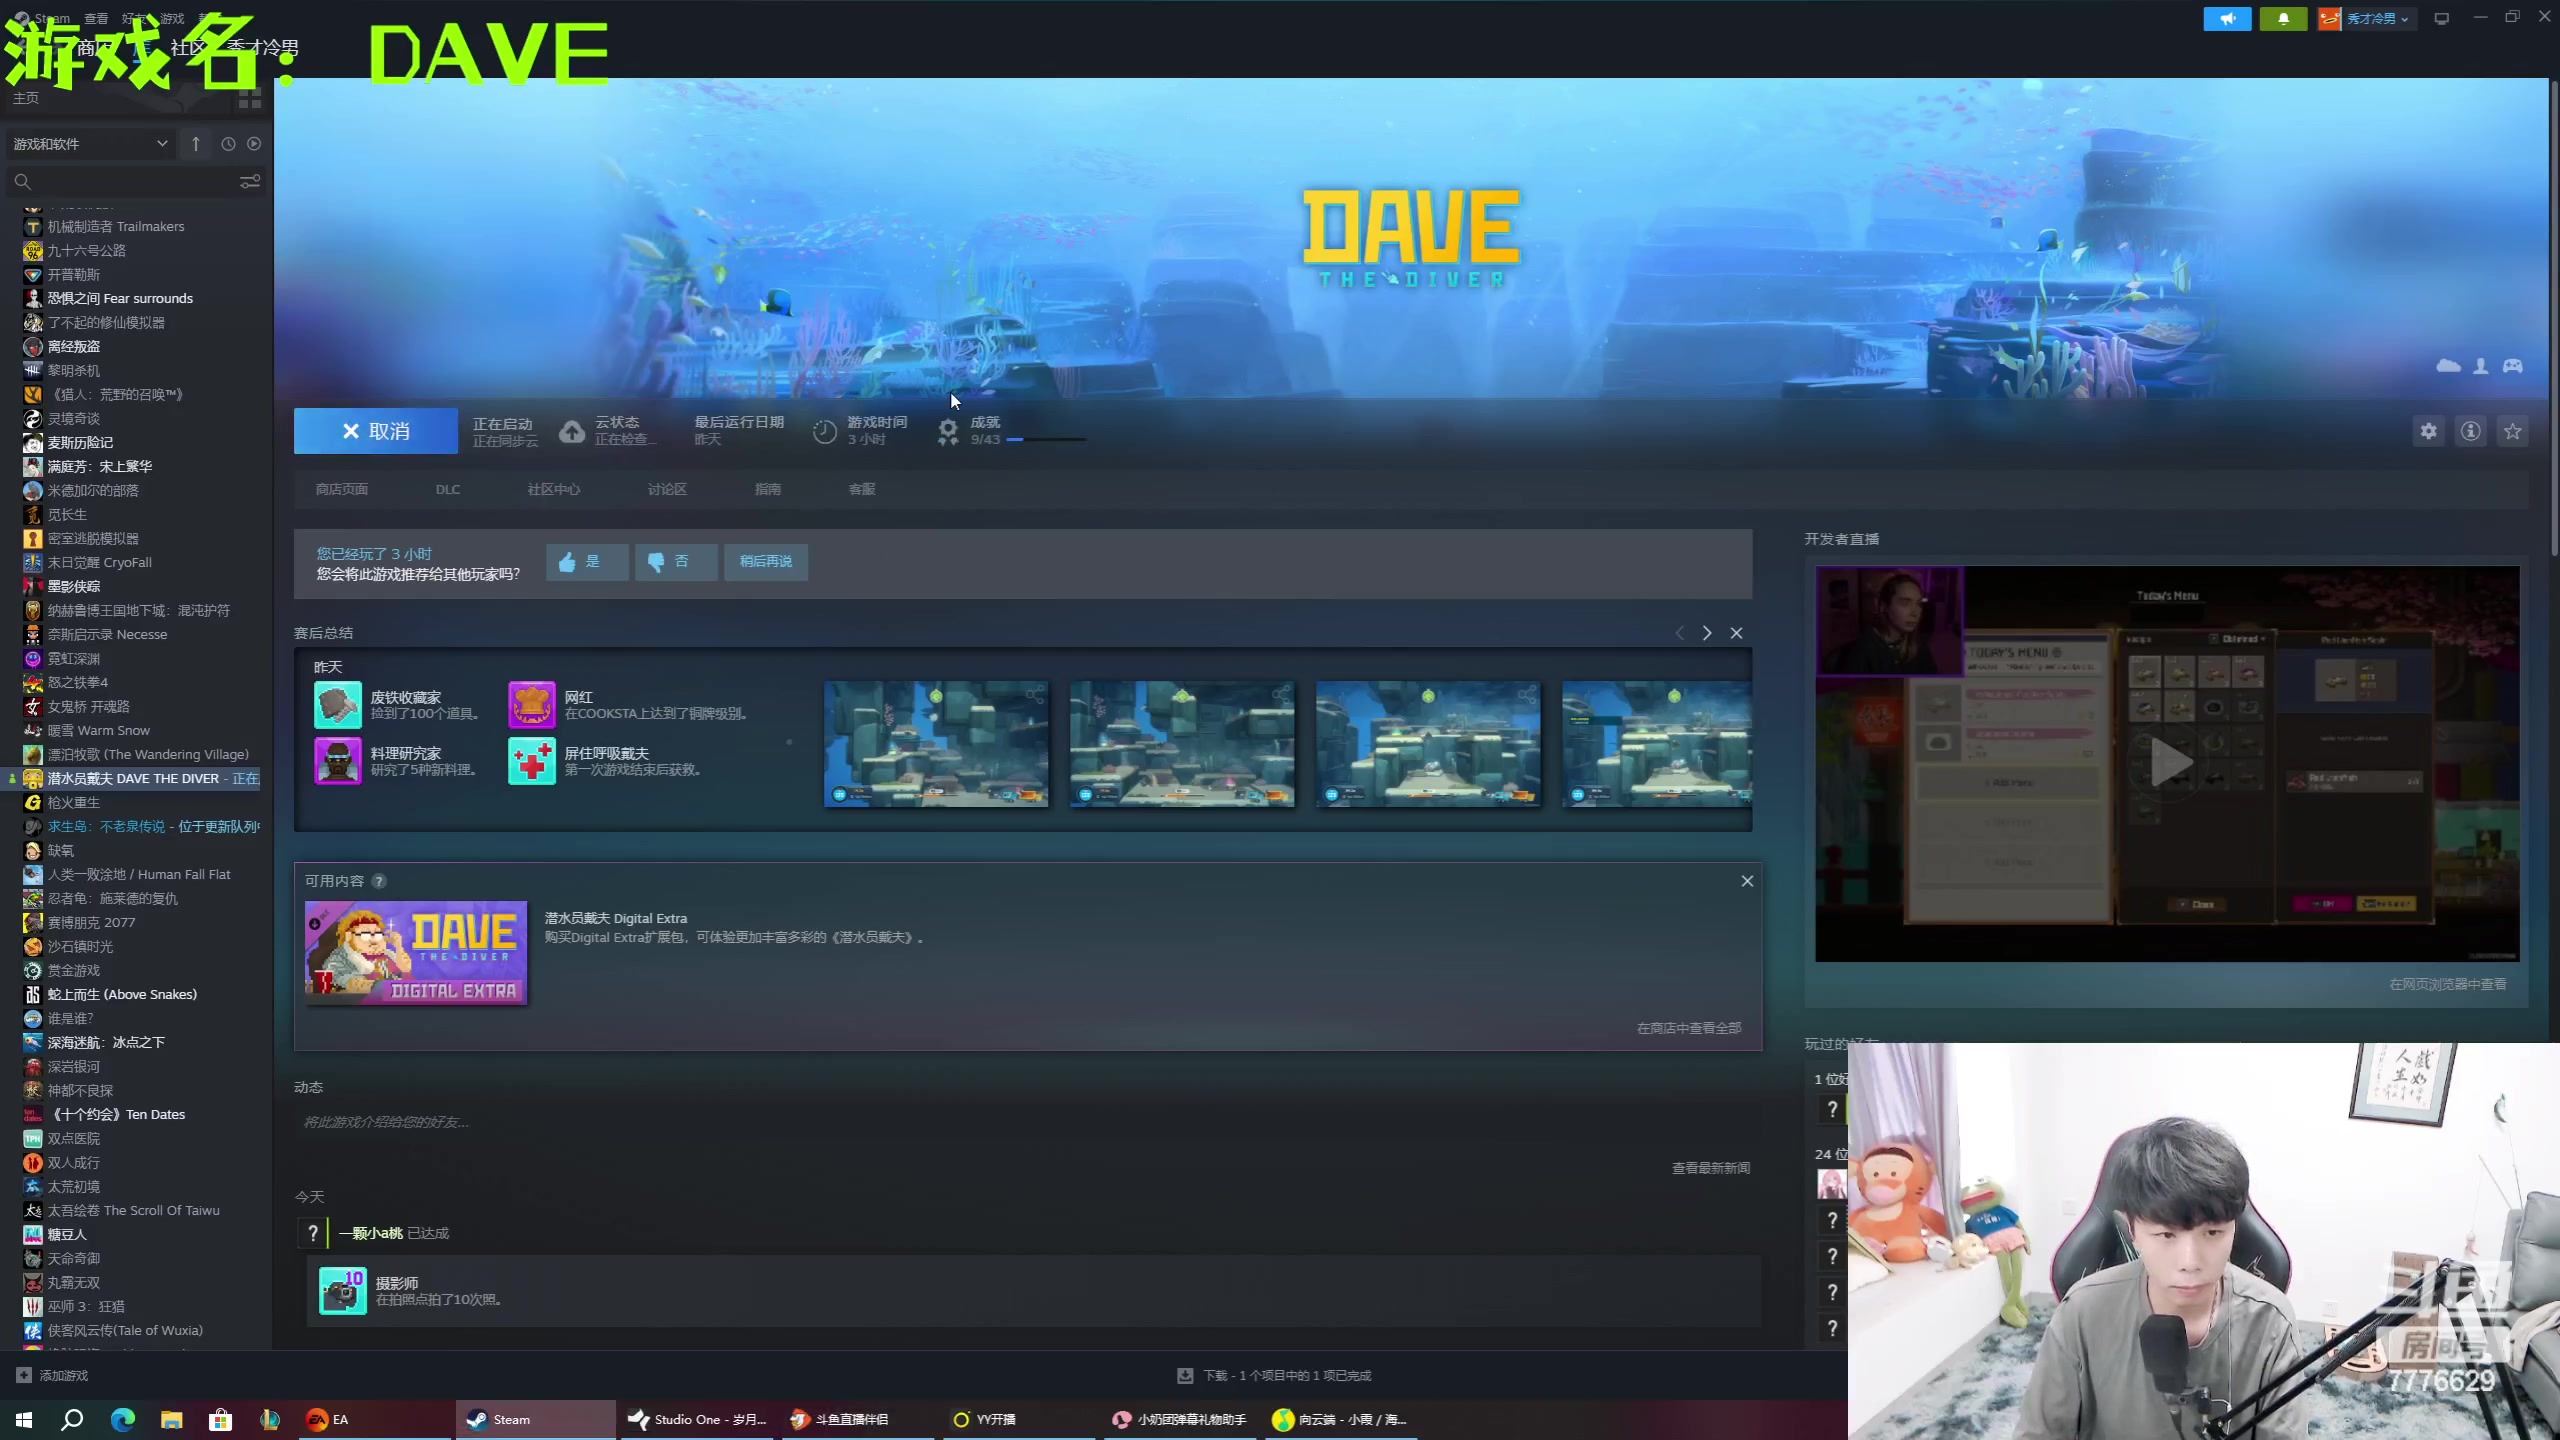This screenshot has height=1440, width=2560.
Task: Open library filter options icon
Action: (x=250, y=181)
